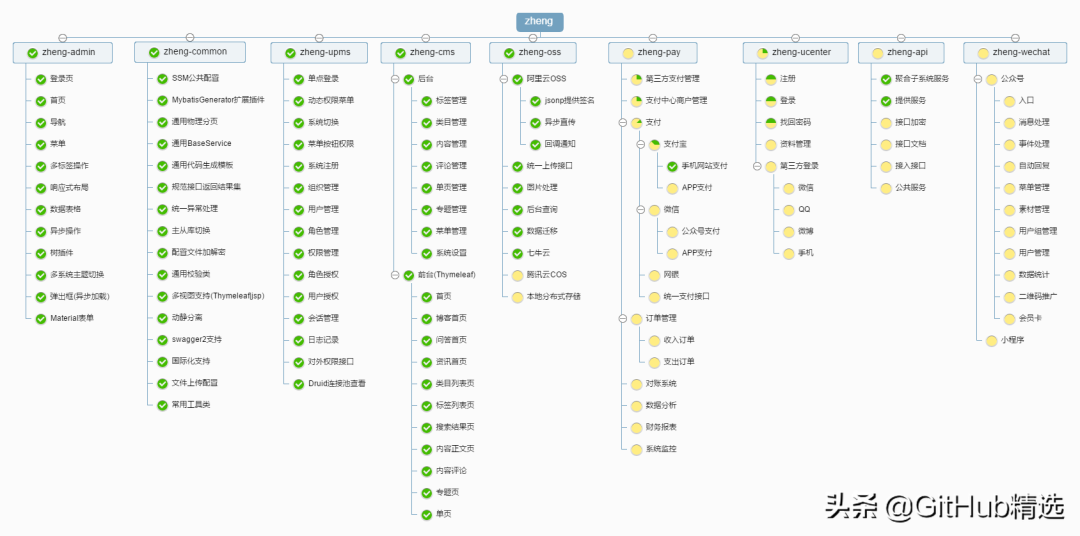Collapse the 订单管理 branch
Viewport: 1080px width, 536px height.
(623, 318)
